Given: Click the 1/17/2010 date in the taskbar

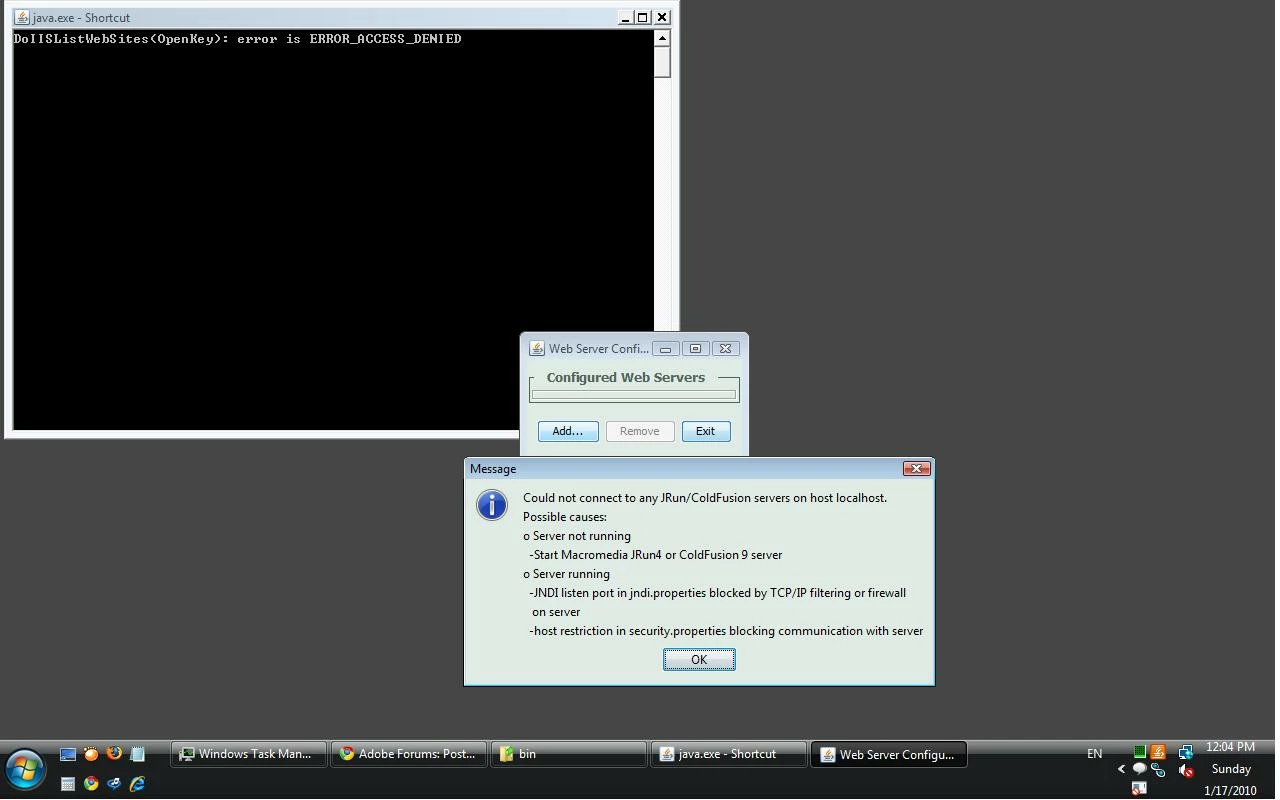Looking at the screenshot, I should 1230,790.
